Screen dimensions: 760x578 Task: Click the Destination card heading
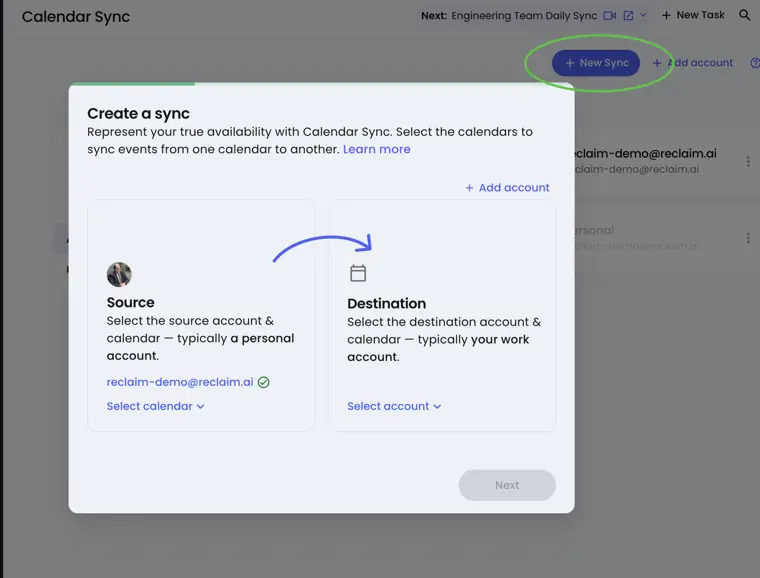click(386, 303)
